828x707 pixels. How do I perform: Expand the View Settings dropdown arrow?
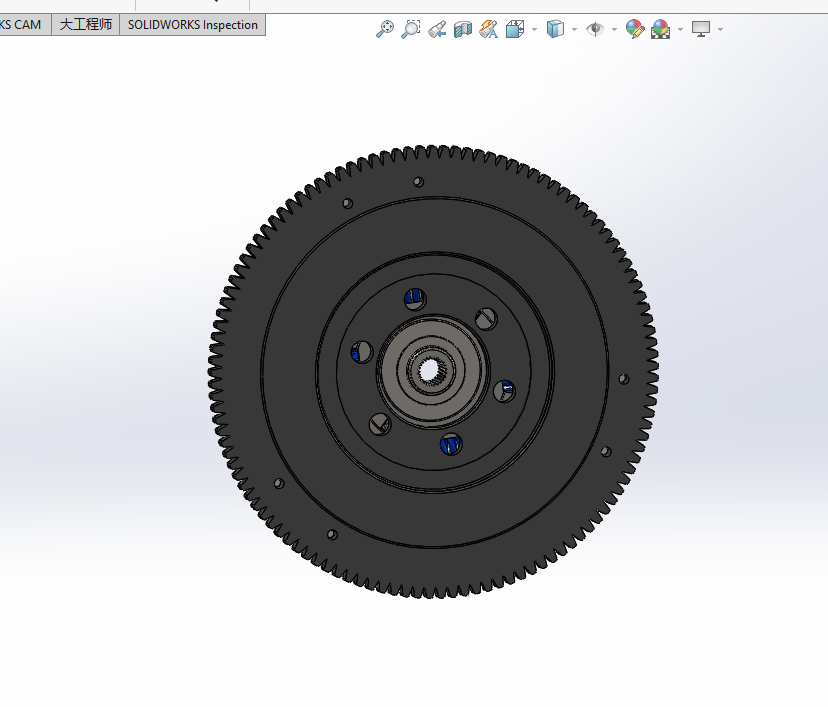(720, 29)
